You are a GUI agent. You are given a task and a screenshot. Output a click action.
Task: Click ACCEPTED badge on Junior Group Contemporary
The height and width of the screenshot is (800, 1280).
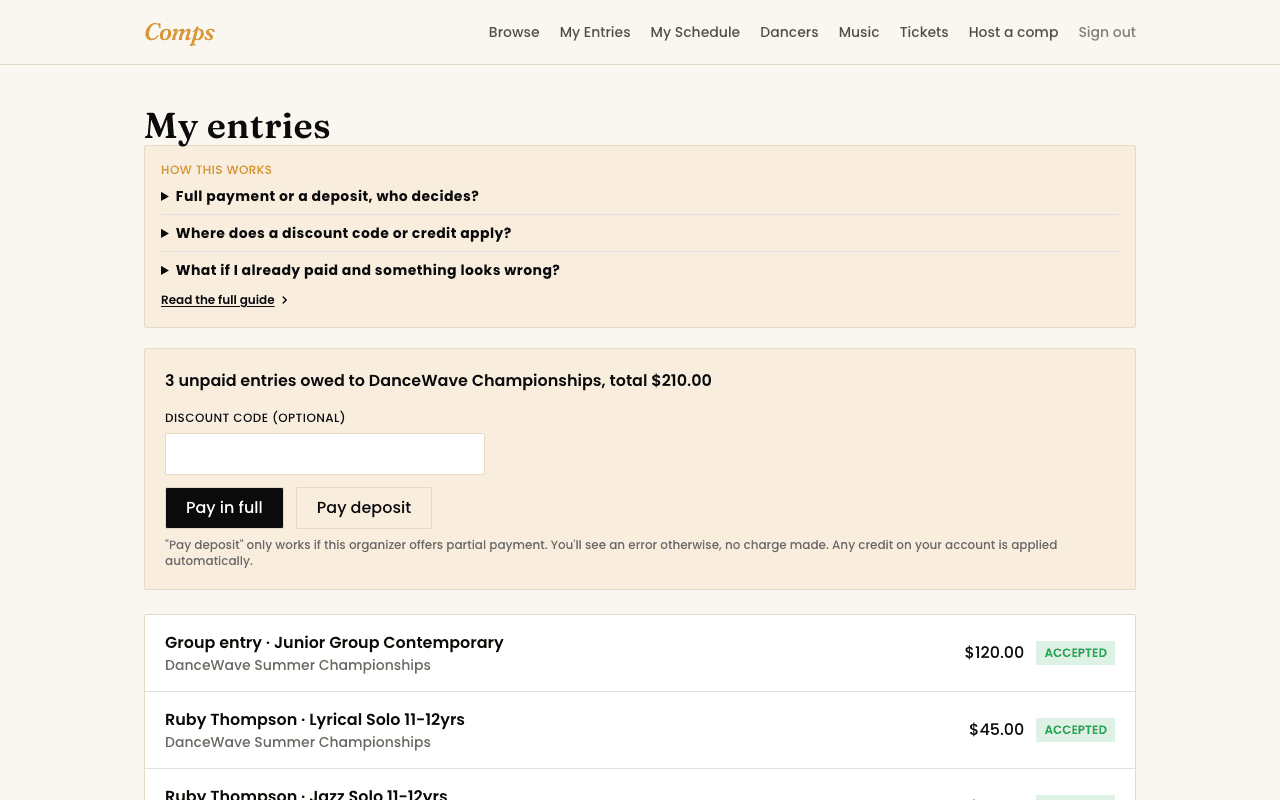[1075, 653]
